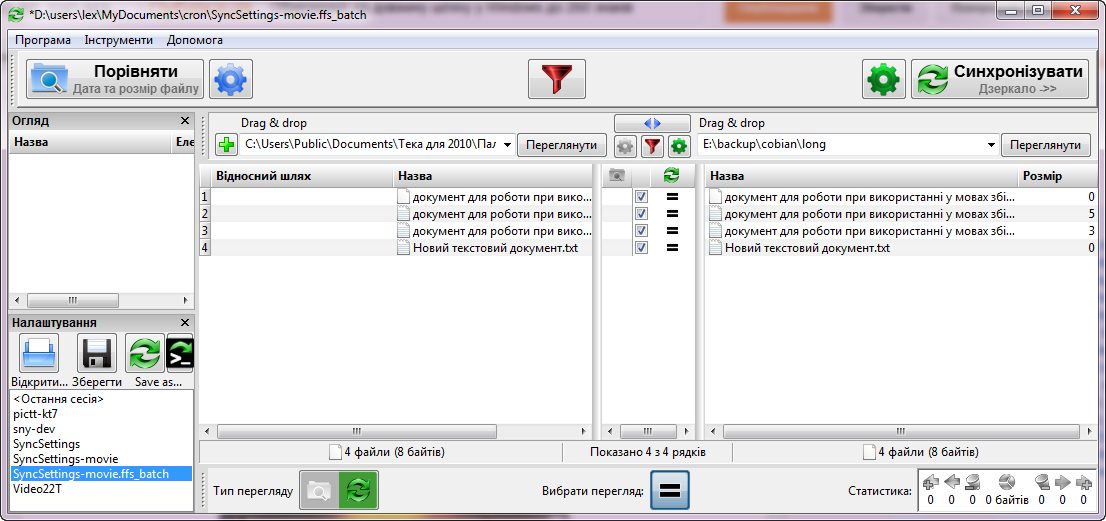Open the Допомога menu
Image resolution: width=1106 pixels, height=521 pixels.
pos(195,40)
